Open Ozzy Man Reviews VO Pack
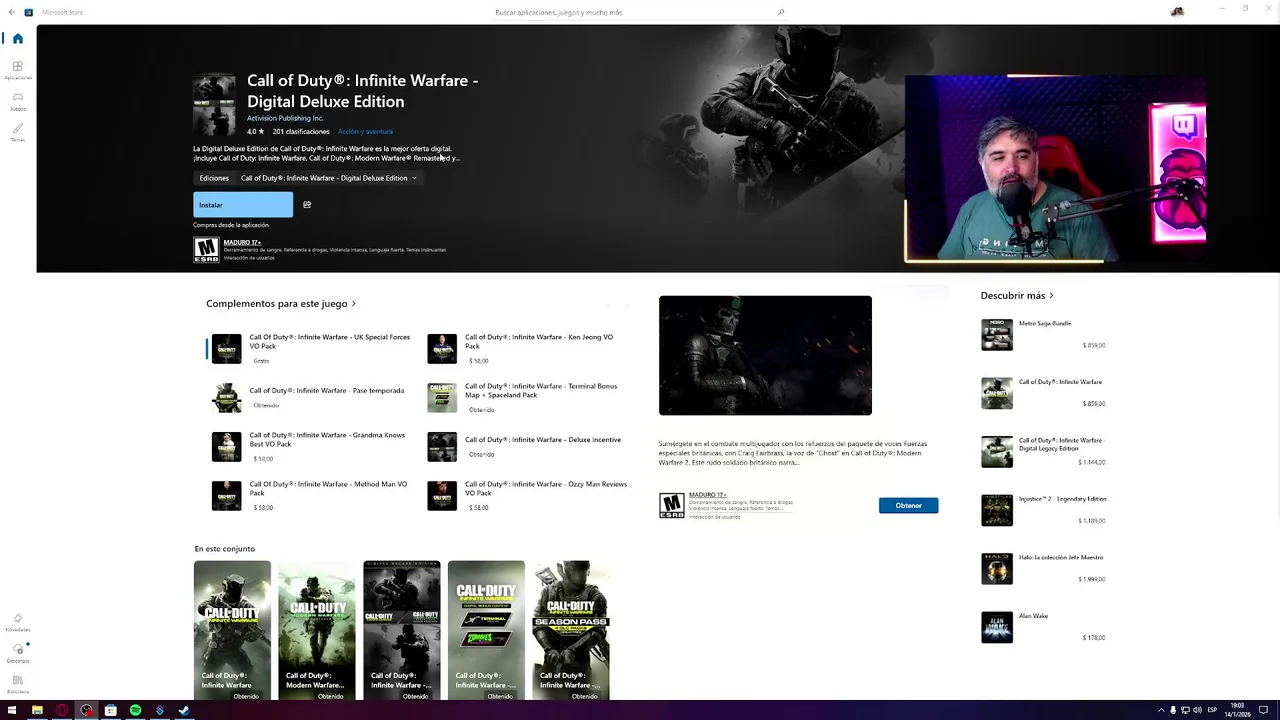This screenshot has height=720, width=1280. pyautogui.click(x=528, y=495)
